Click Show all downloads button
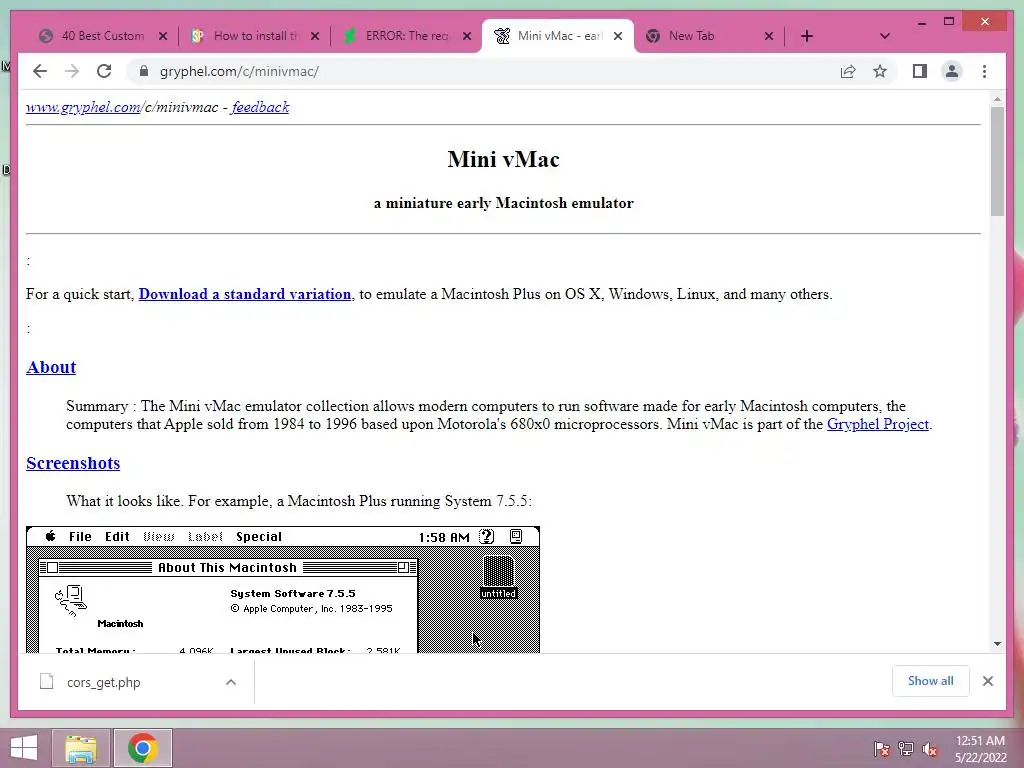Screen dimensions: 1024x768 [x=931, y=681]
